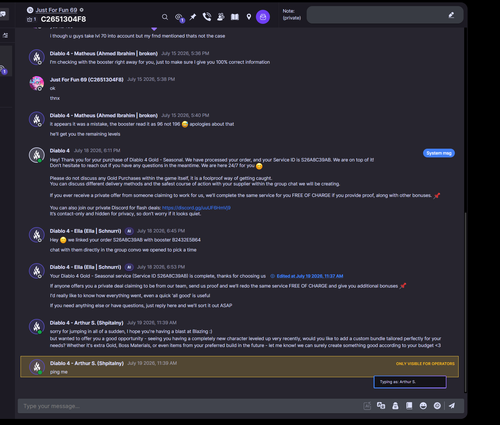Click the System msg badge
This screenshot has height=425, width=500.
point(439,153)
